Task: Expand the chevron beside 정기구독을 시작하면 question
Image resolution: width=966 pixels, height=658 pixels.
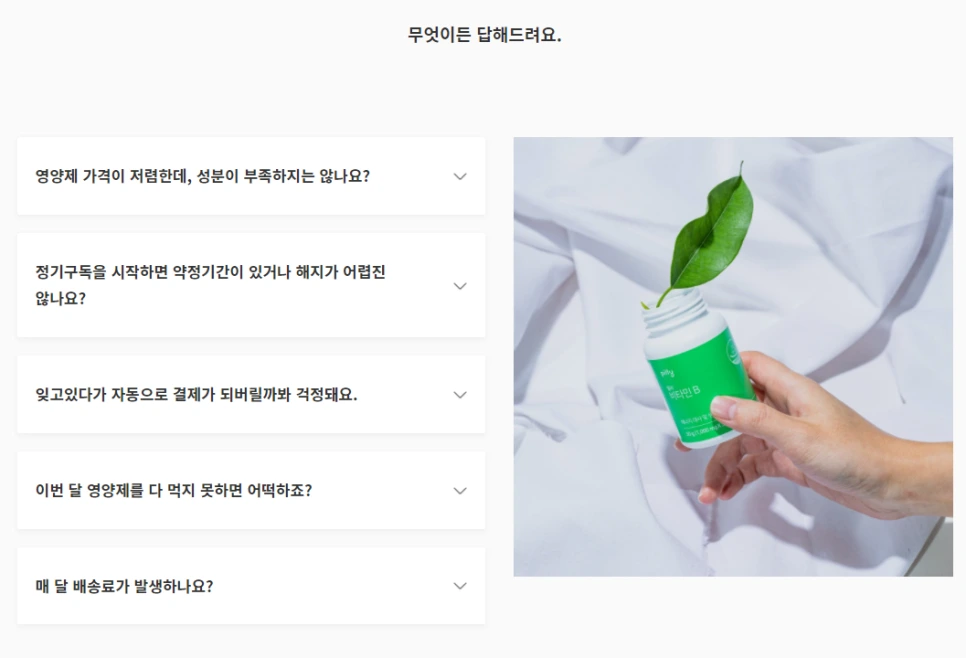Action: [460, 286]
